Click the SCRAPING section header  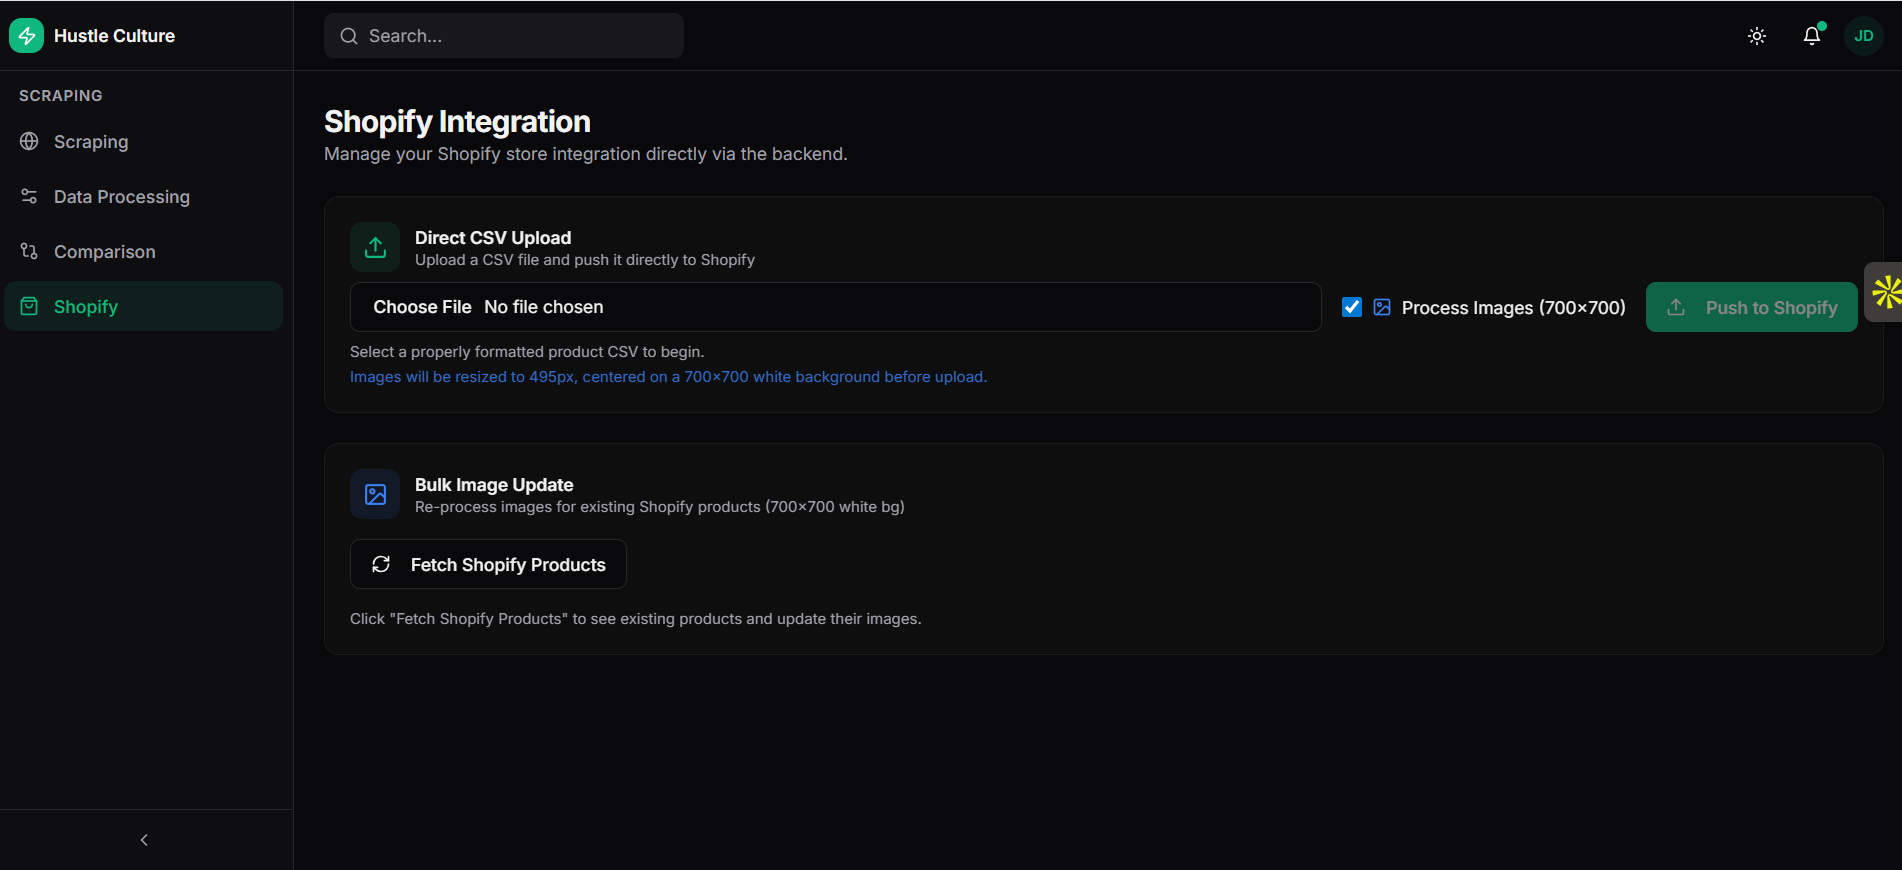pyautogui.click(x=61, y=96)
